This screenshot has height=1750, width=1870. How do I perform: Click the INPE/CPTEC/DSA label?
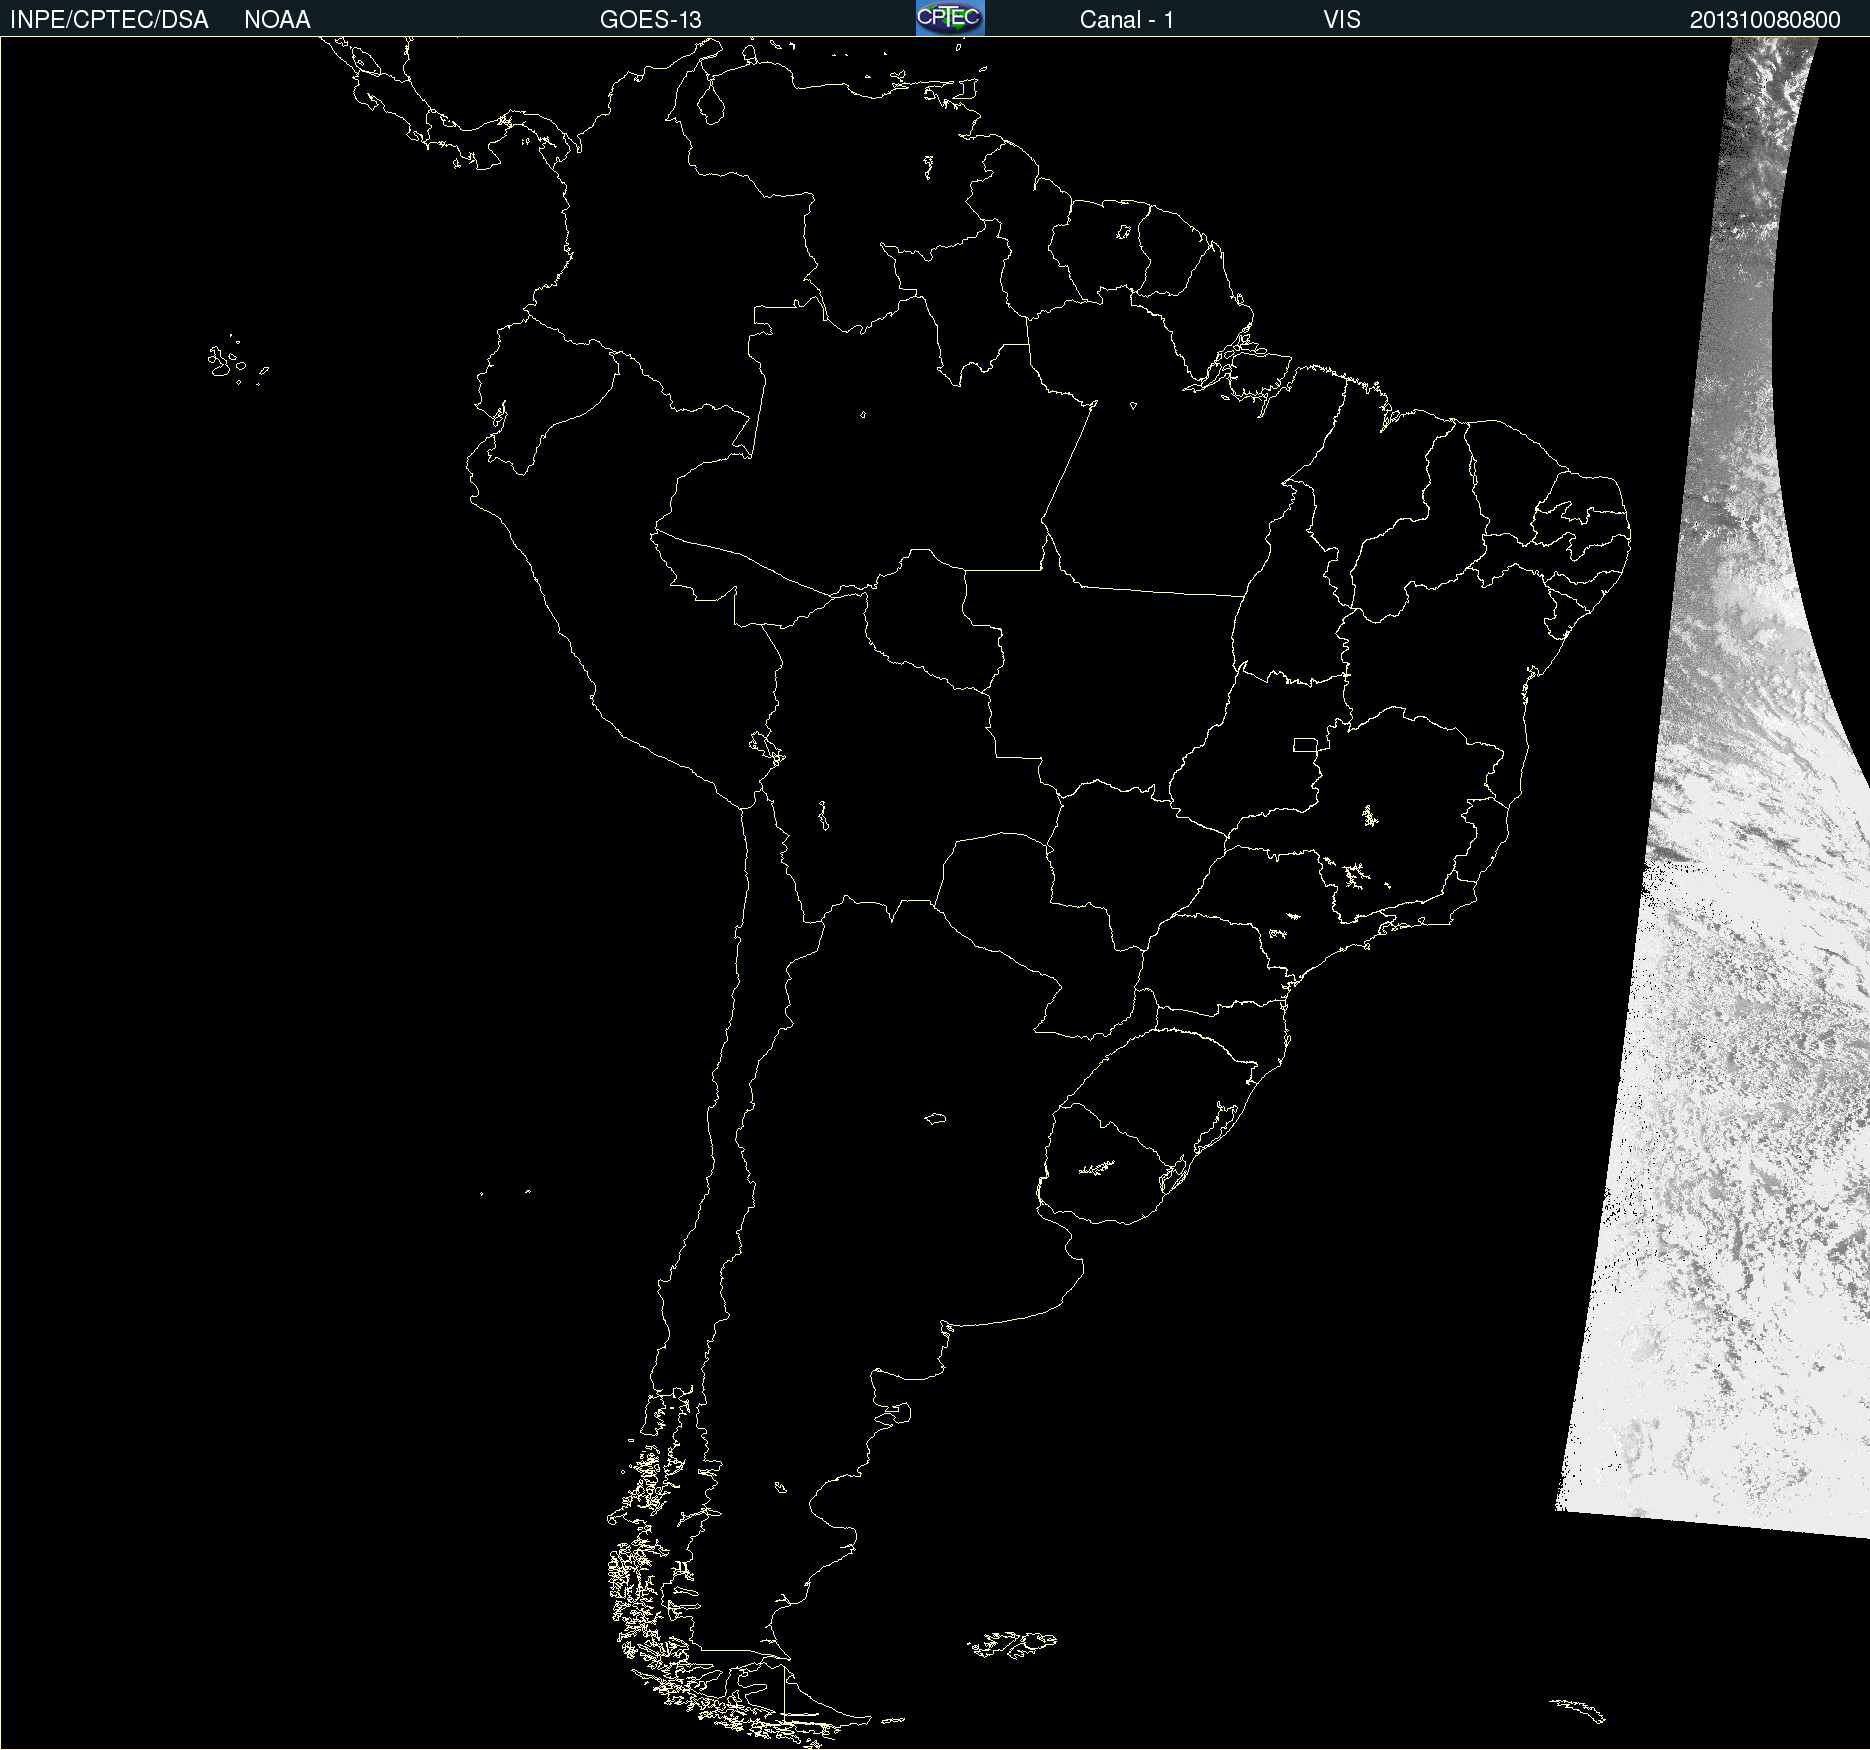coord(109,20)
